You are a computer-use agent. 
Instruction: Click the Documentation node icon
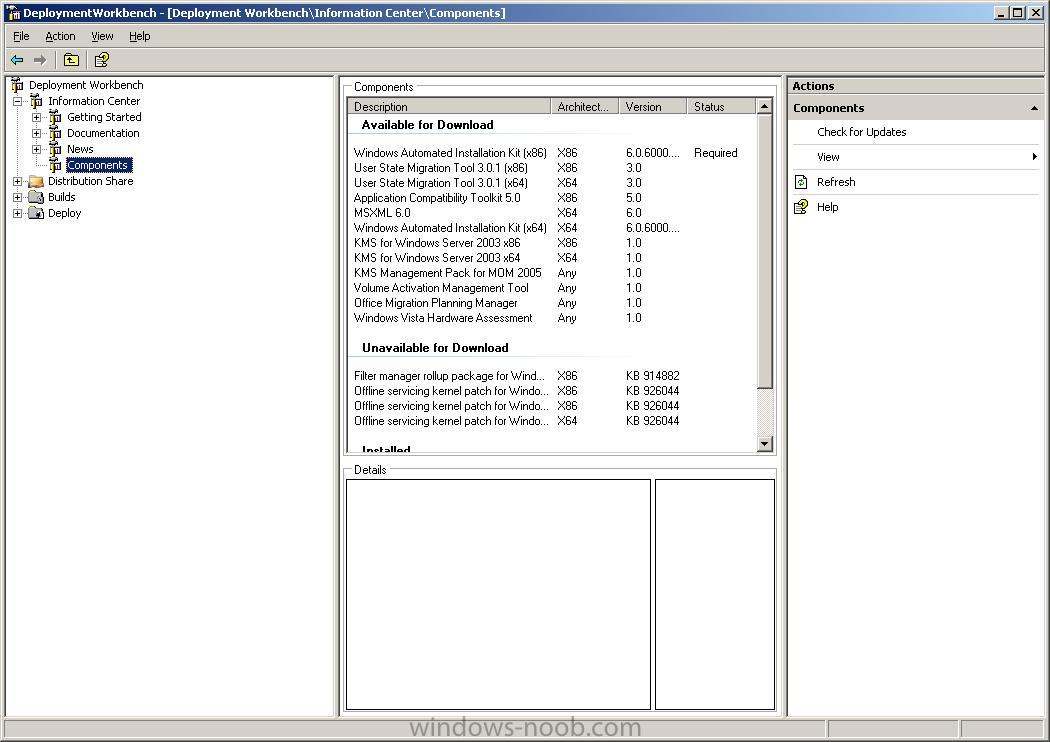click(x=55, y=133)
